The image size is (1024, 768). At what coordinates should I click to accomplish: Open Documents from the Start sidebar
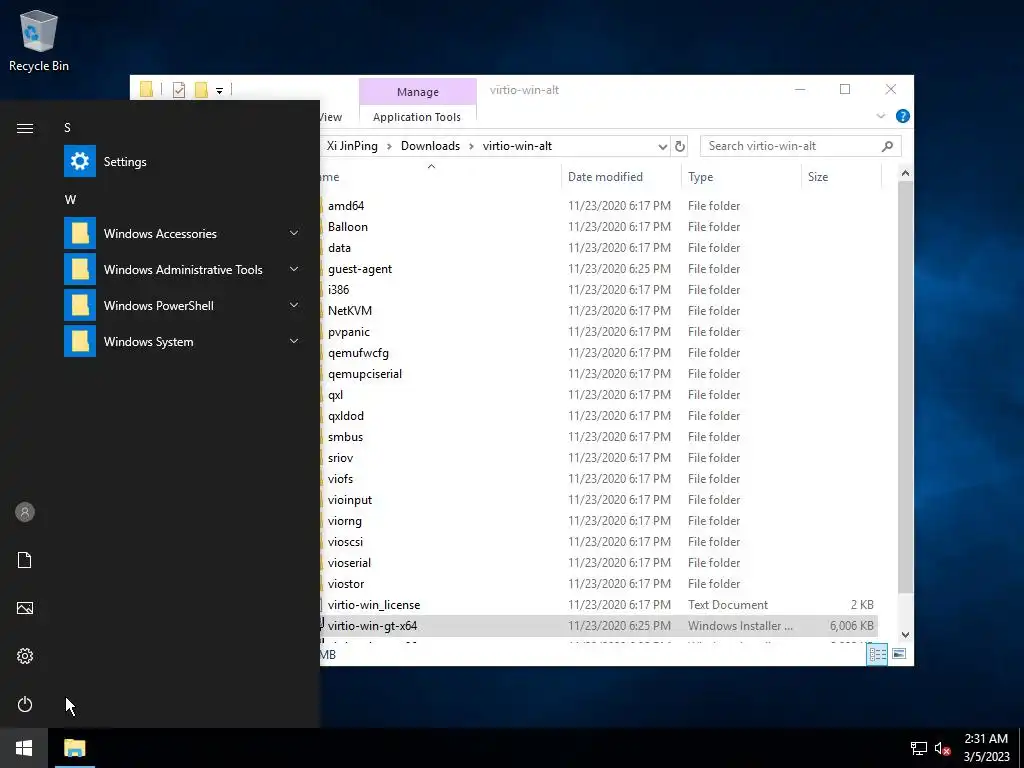pyautogui.click(x=25, y=560)
